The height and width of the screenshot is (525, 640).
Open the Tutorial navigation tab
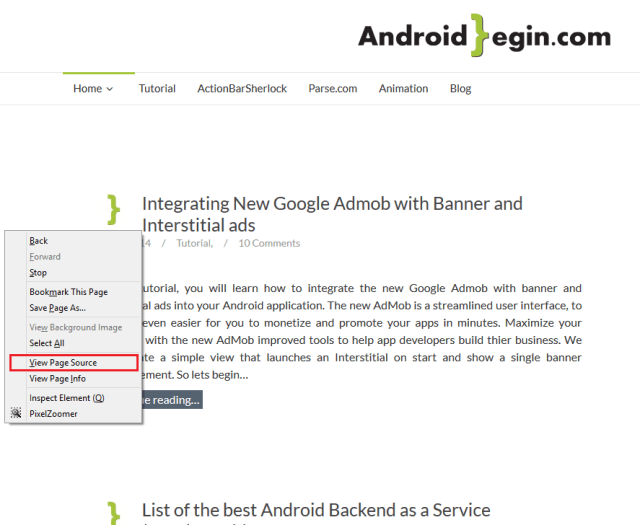tap(157, 89)
